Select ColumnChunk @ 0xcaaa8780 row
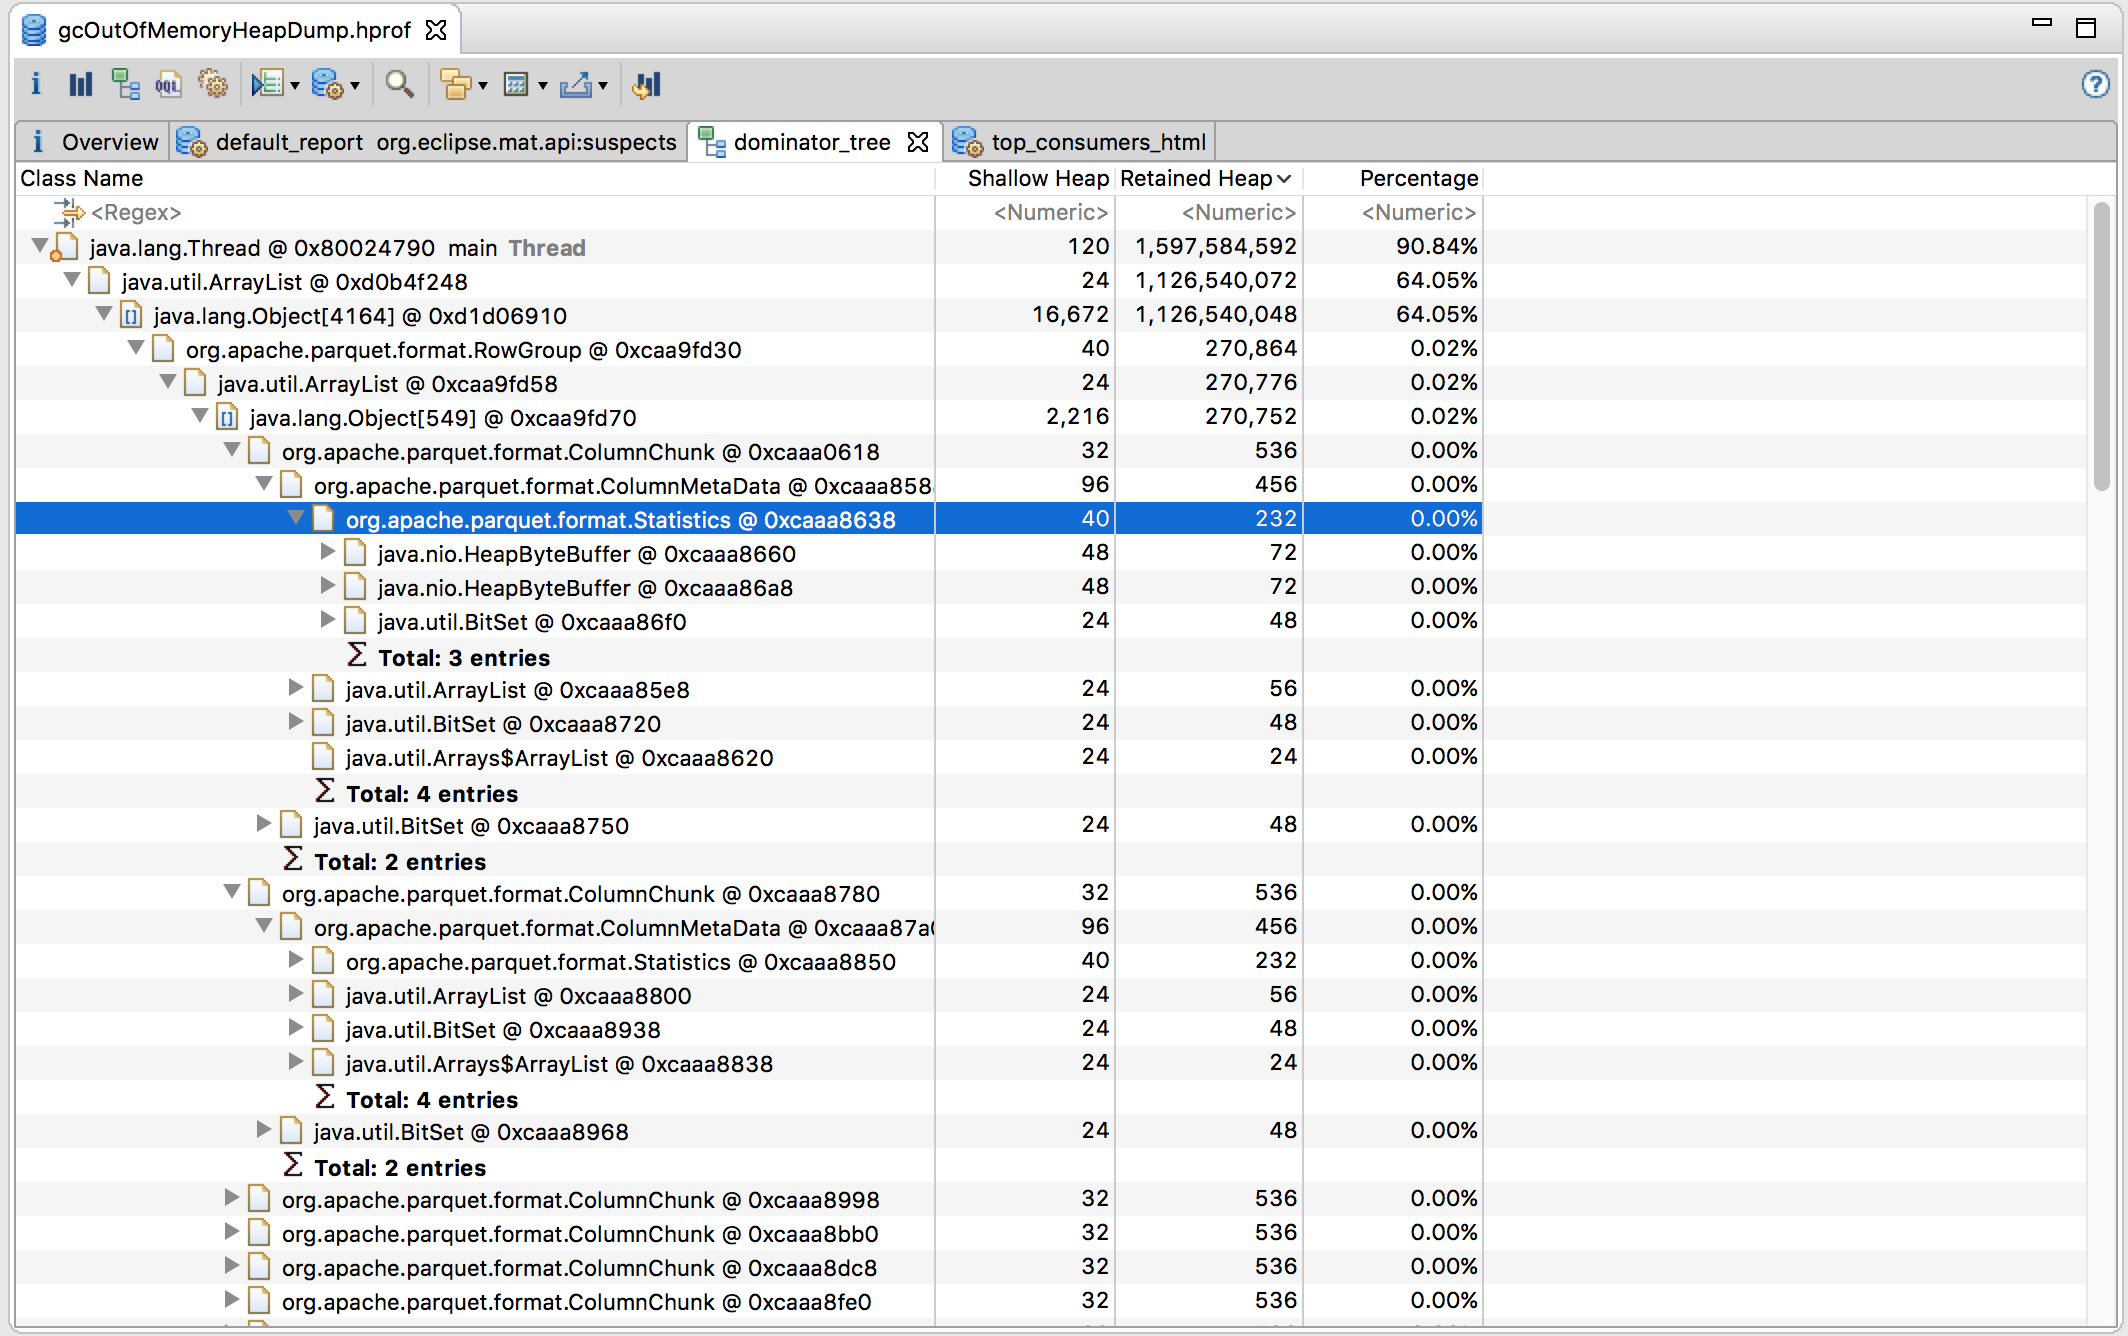Image resolution: width=2128 pixels, height=1336 pixels. click(748, 893)
